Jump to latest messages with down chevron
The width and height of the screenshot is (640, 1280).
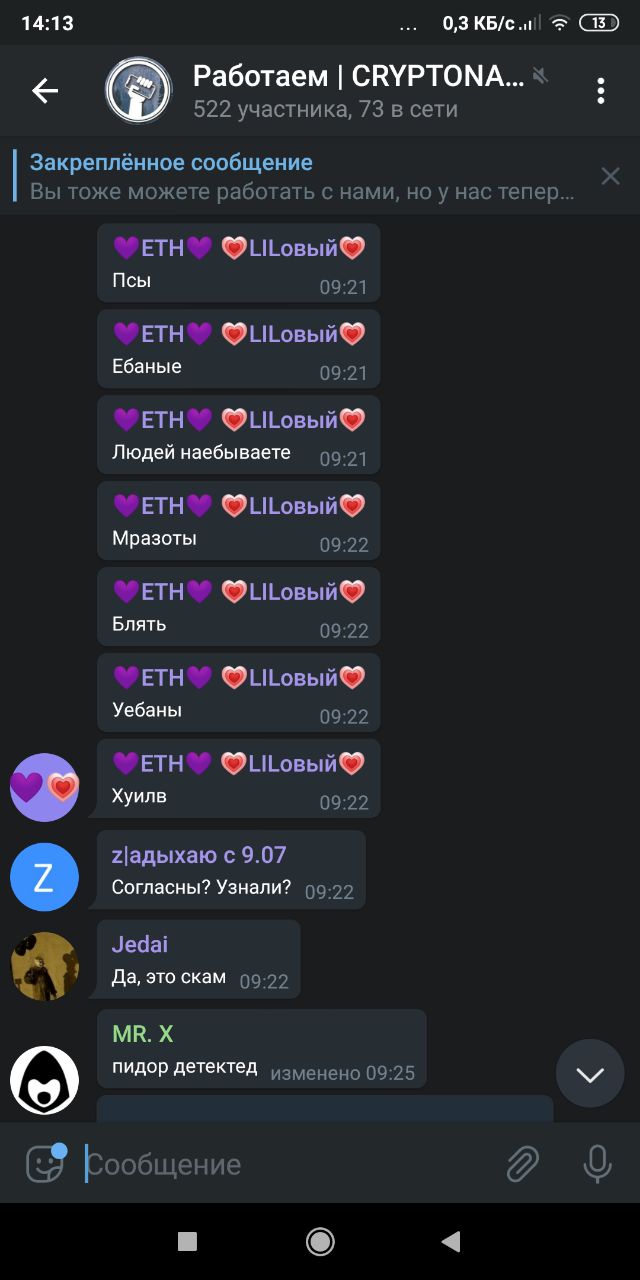coord(590,1074)
